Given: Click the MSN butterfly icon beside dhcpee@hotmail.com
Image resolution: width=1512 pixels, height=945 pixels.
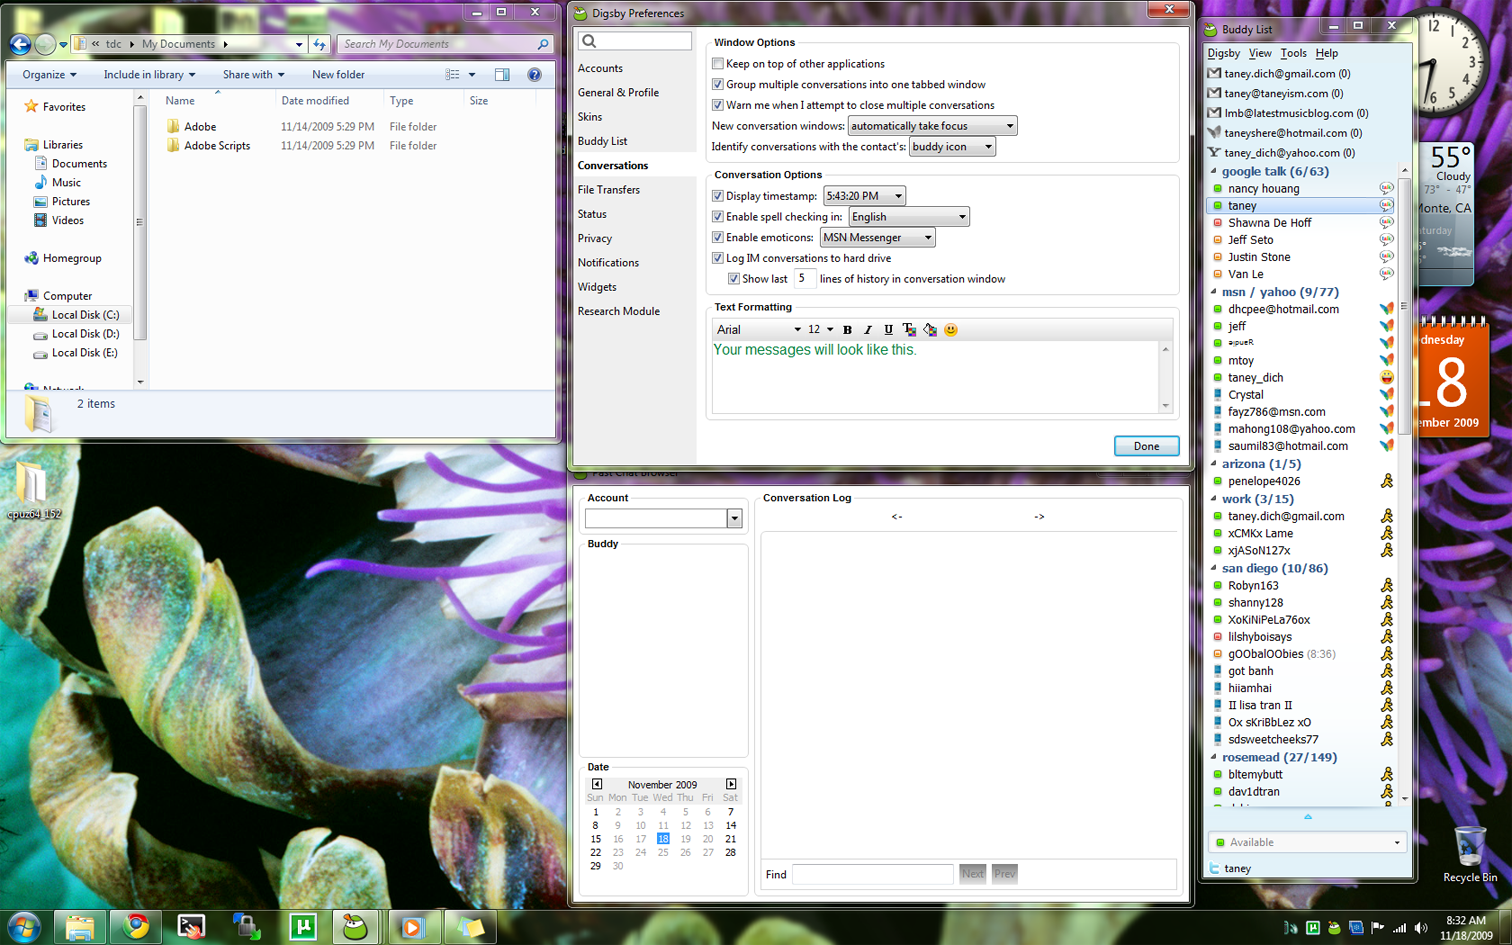Looking at the screenshot, I should click(1386, 309).
